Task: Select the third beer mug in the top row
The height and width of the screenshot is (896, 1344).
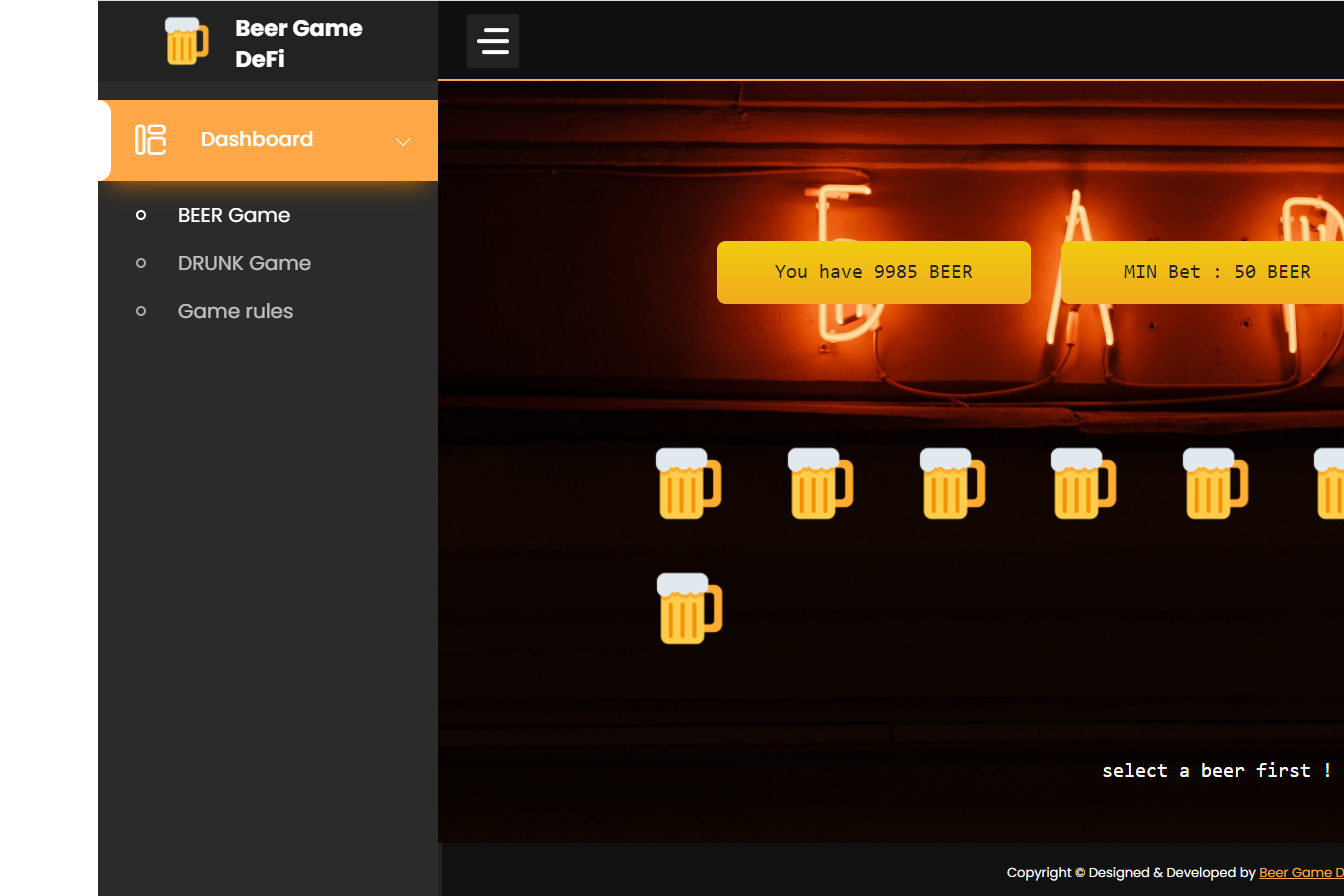Action: [953, 486]
